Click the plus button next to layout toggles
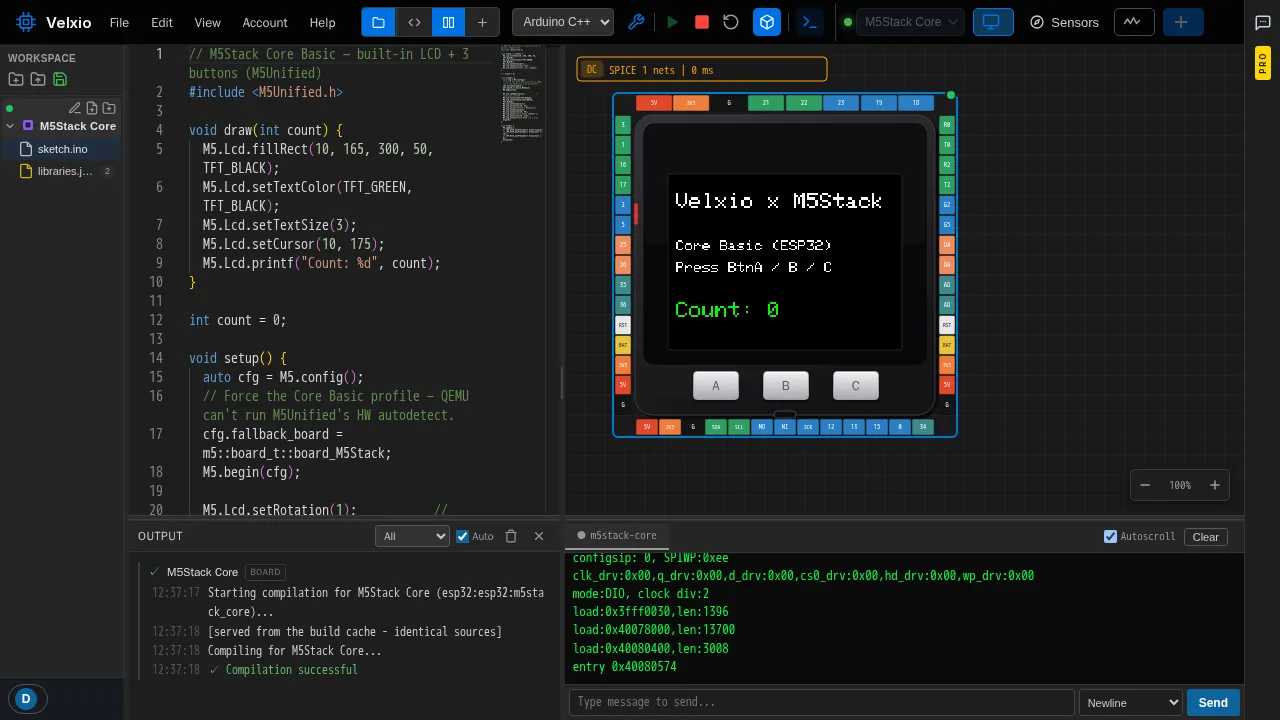Screen dimensions: 1280x720 click(482, 22)
